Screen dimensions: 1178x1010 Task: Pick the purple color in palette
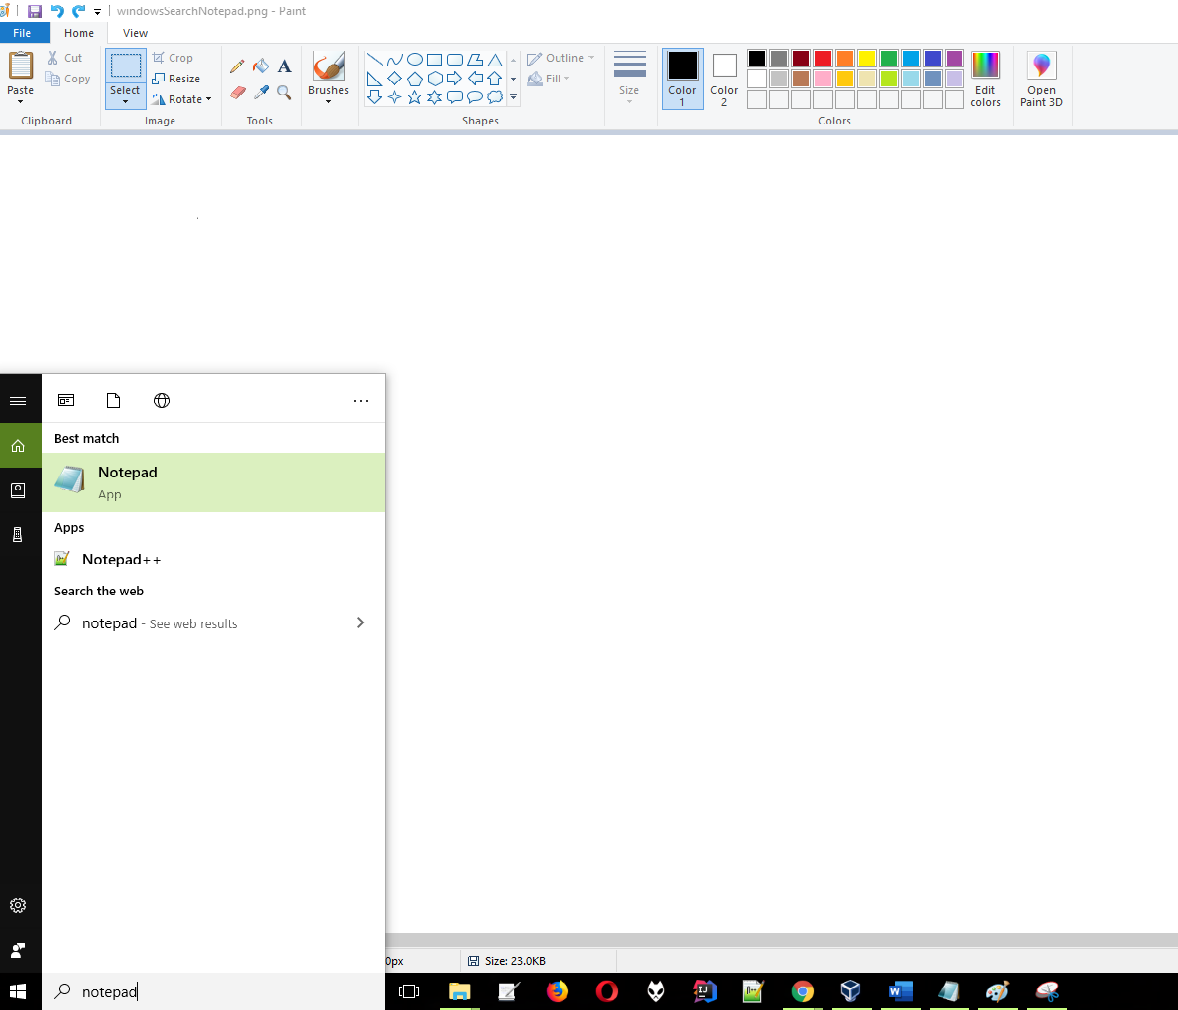(x=954, y=59)
